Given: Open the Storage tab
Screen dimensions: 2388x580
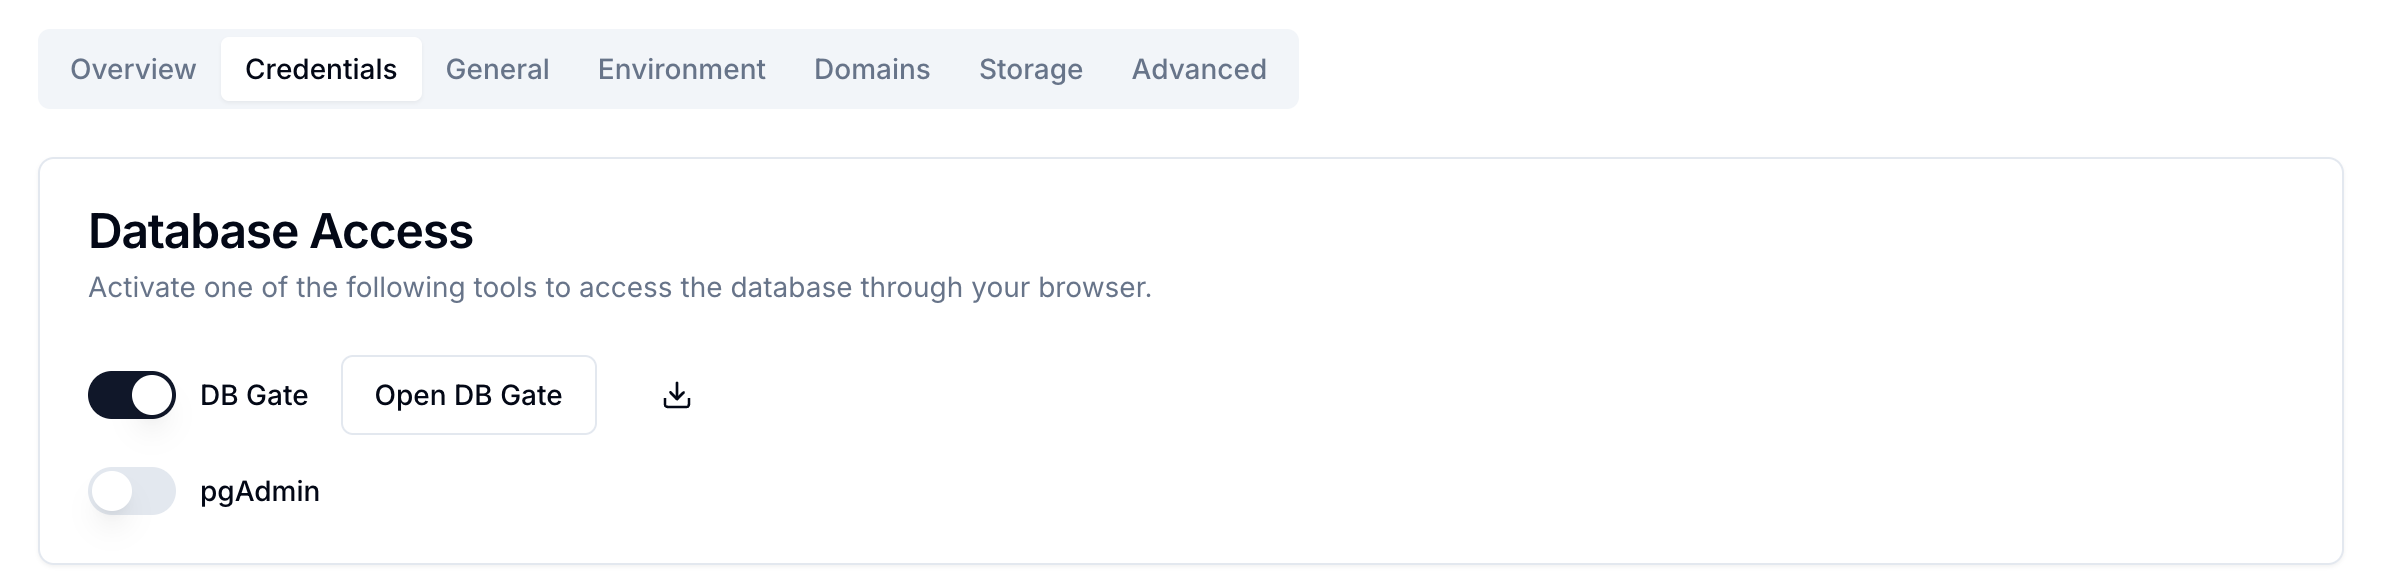Looking at the screenshot, I should tap(1031, 69).
